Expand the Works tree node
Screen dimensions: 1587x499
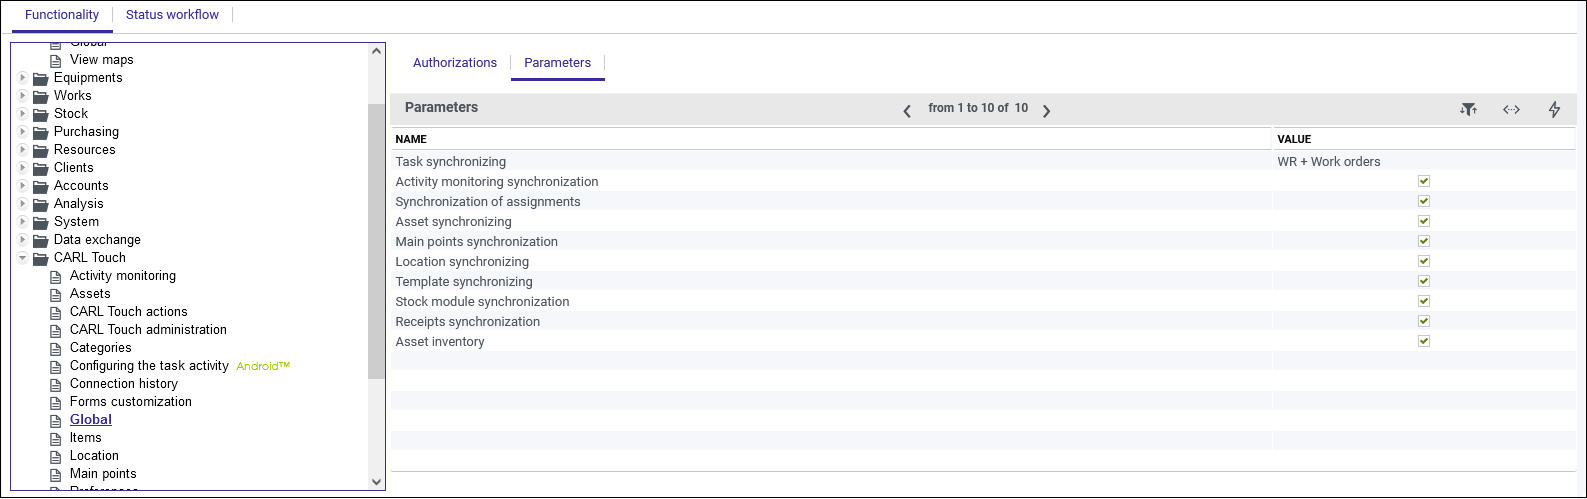click(22, 96)
